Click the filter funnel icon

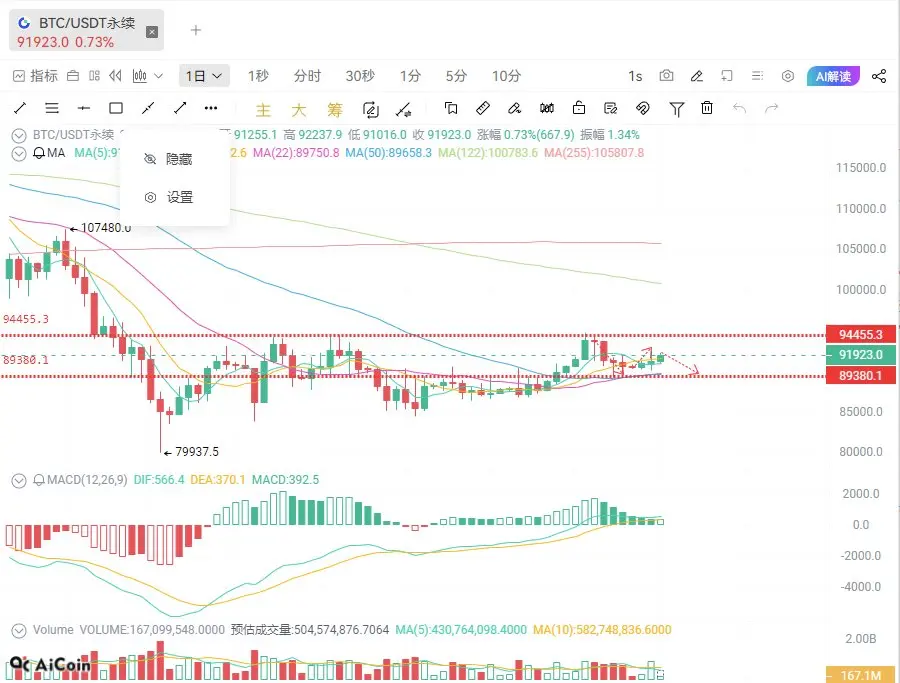click(x=677, y=108)
